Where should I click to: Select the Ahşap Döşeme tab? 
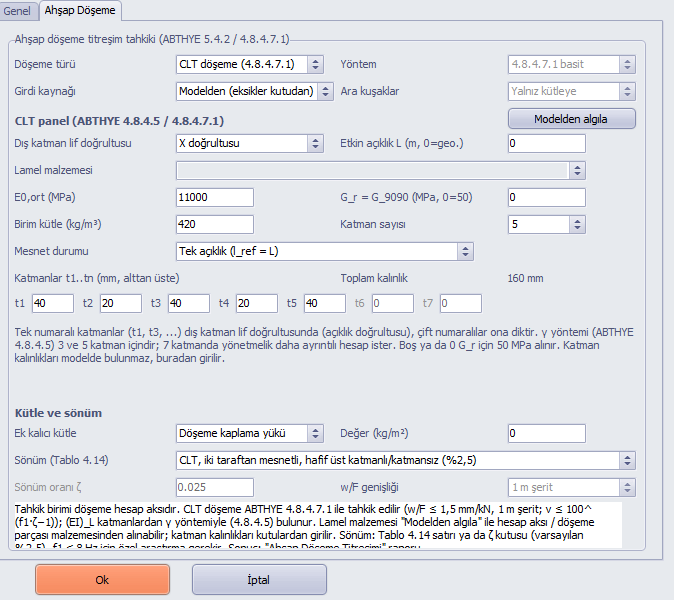tap(80, 10)
